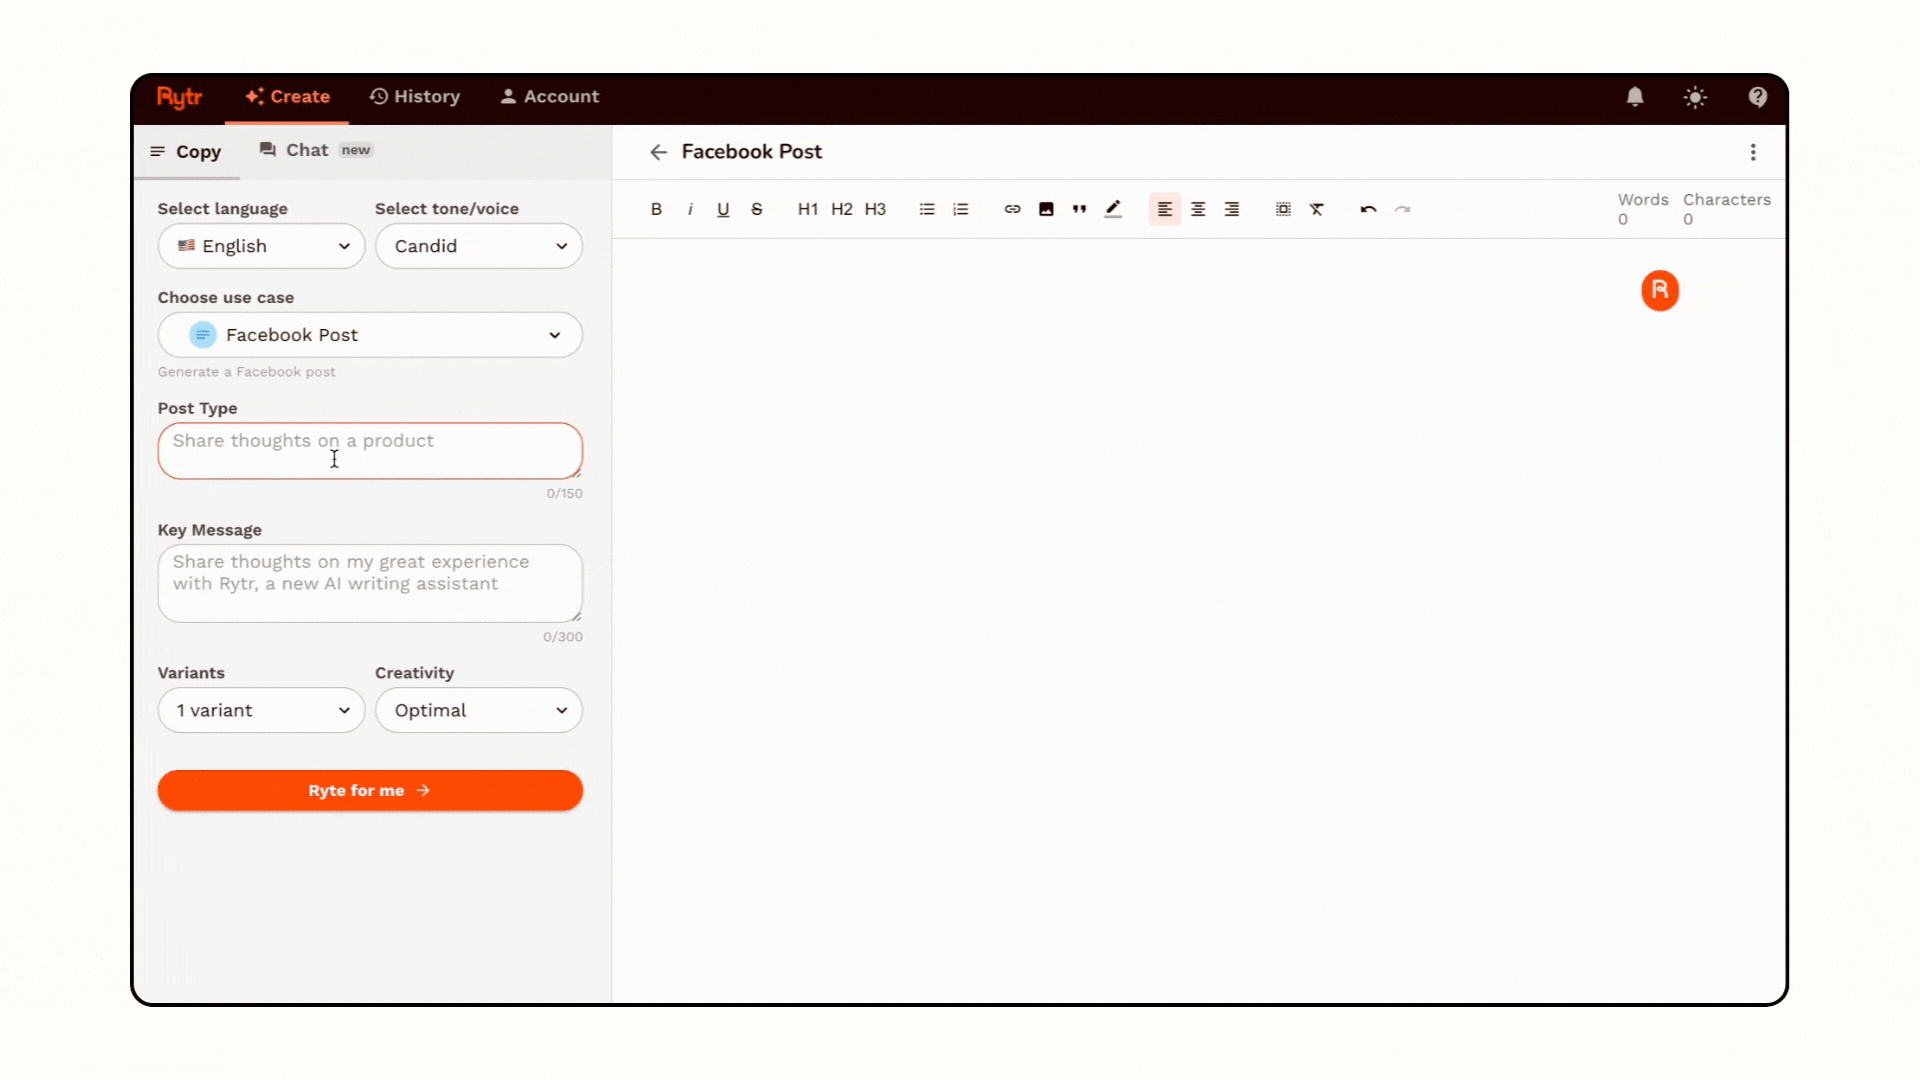Apply blockquote formatting with the quote icon
The width and height of the screenshot is (1920, 1080).
(x=1079, y=209)
